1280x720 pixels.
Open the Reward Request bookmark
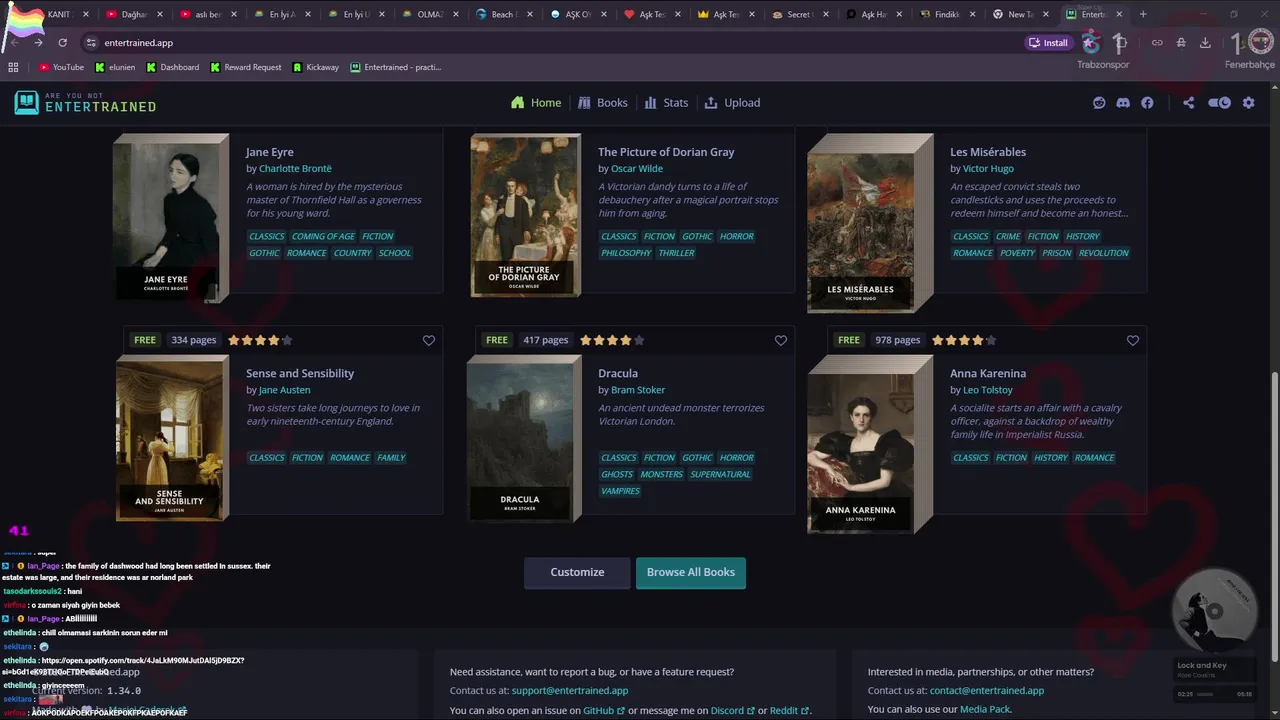245,67
